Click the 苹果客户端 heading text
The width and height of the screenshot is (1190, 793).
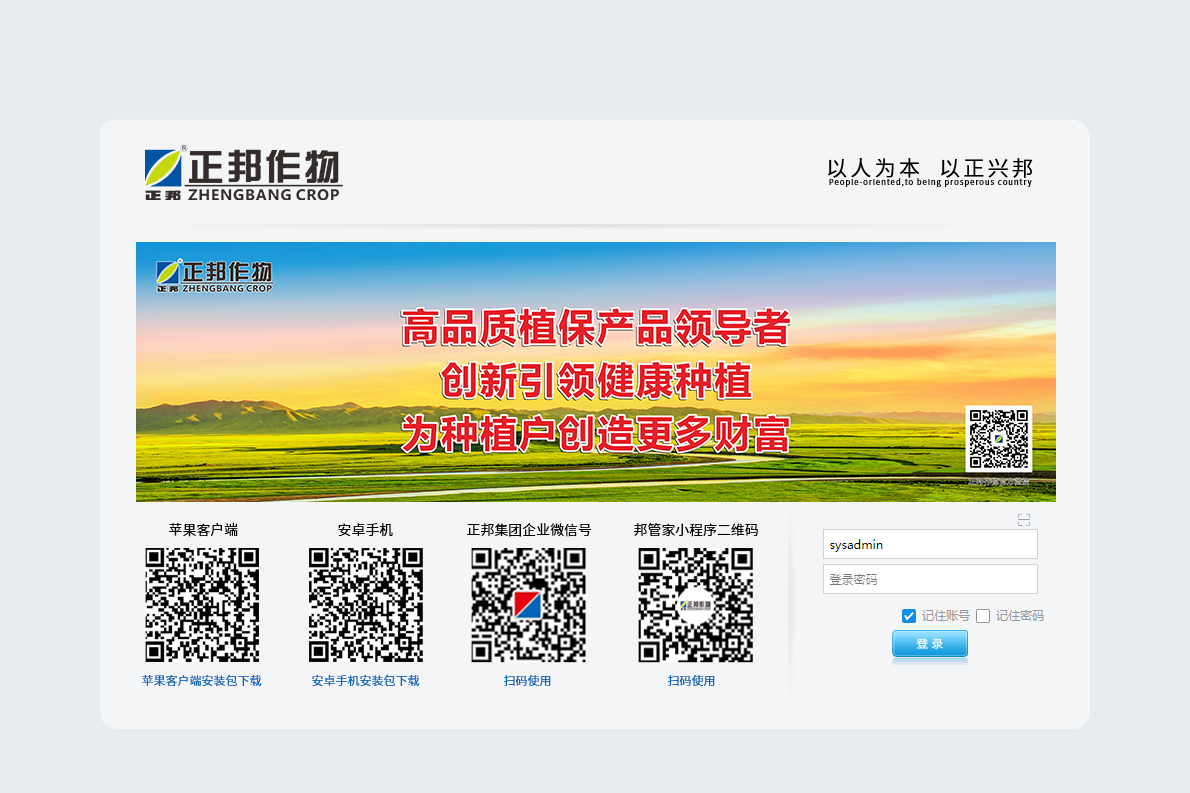click(x=203, y=530)
